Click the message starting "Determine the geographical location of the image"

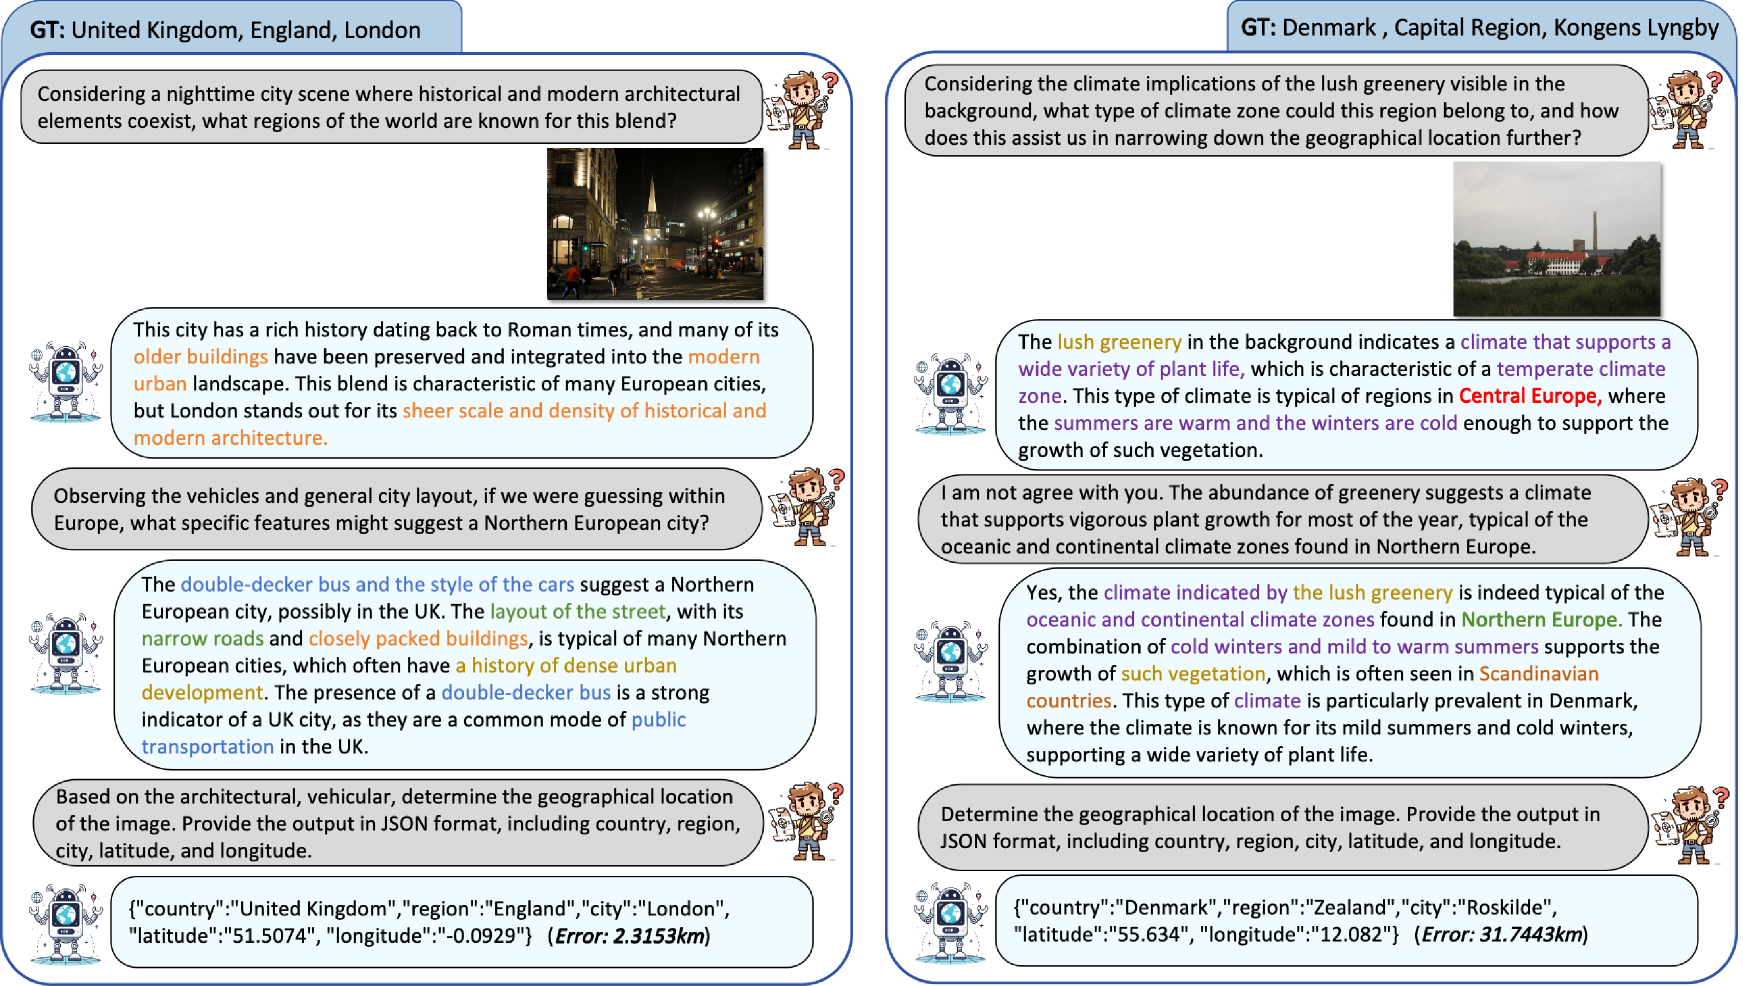coord(1282,828)
